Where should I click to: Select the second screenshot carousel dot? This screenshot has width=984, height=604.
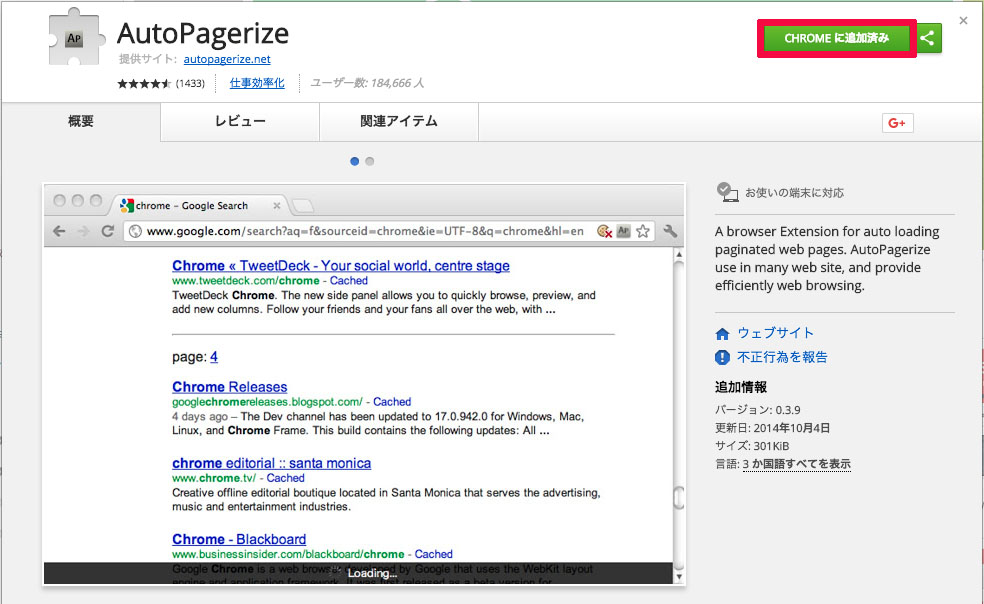(x=370, y=161)
